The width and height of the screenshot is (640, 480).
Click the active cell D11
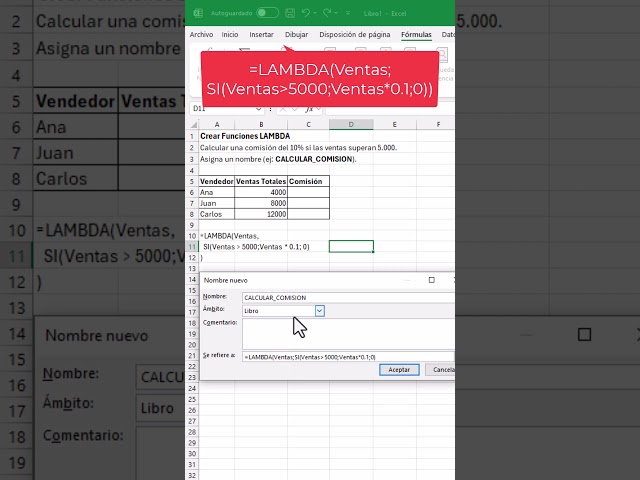point(351,247)
